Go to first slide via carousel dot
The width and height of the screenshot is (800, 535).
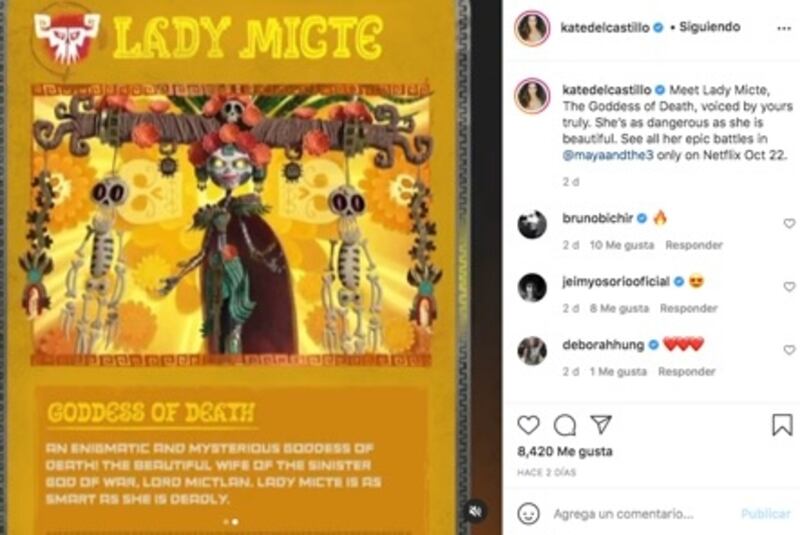coord(226,522)
